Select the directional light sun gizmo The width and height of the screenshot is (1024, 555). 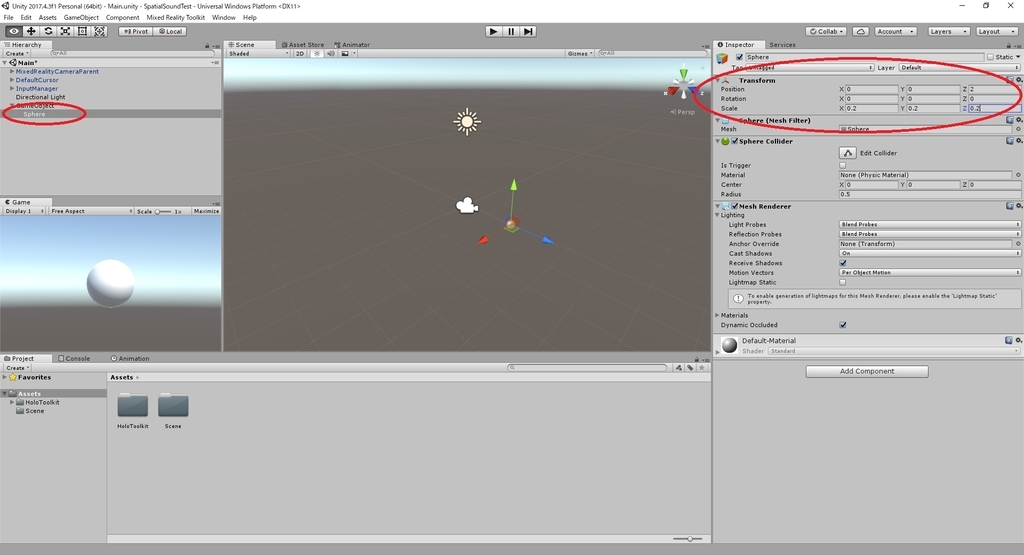[x=467, y=122]
